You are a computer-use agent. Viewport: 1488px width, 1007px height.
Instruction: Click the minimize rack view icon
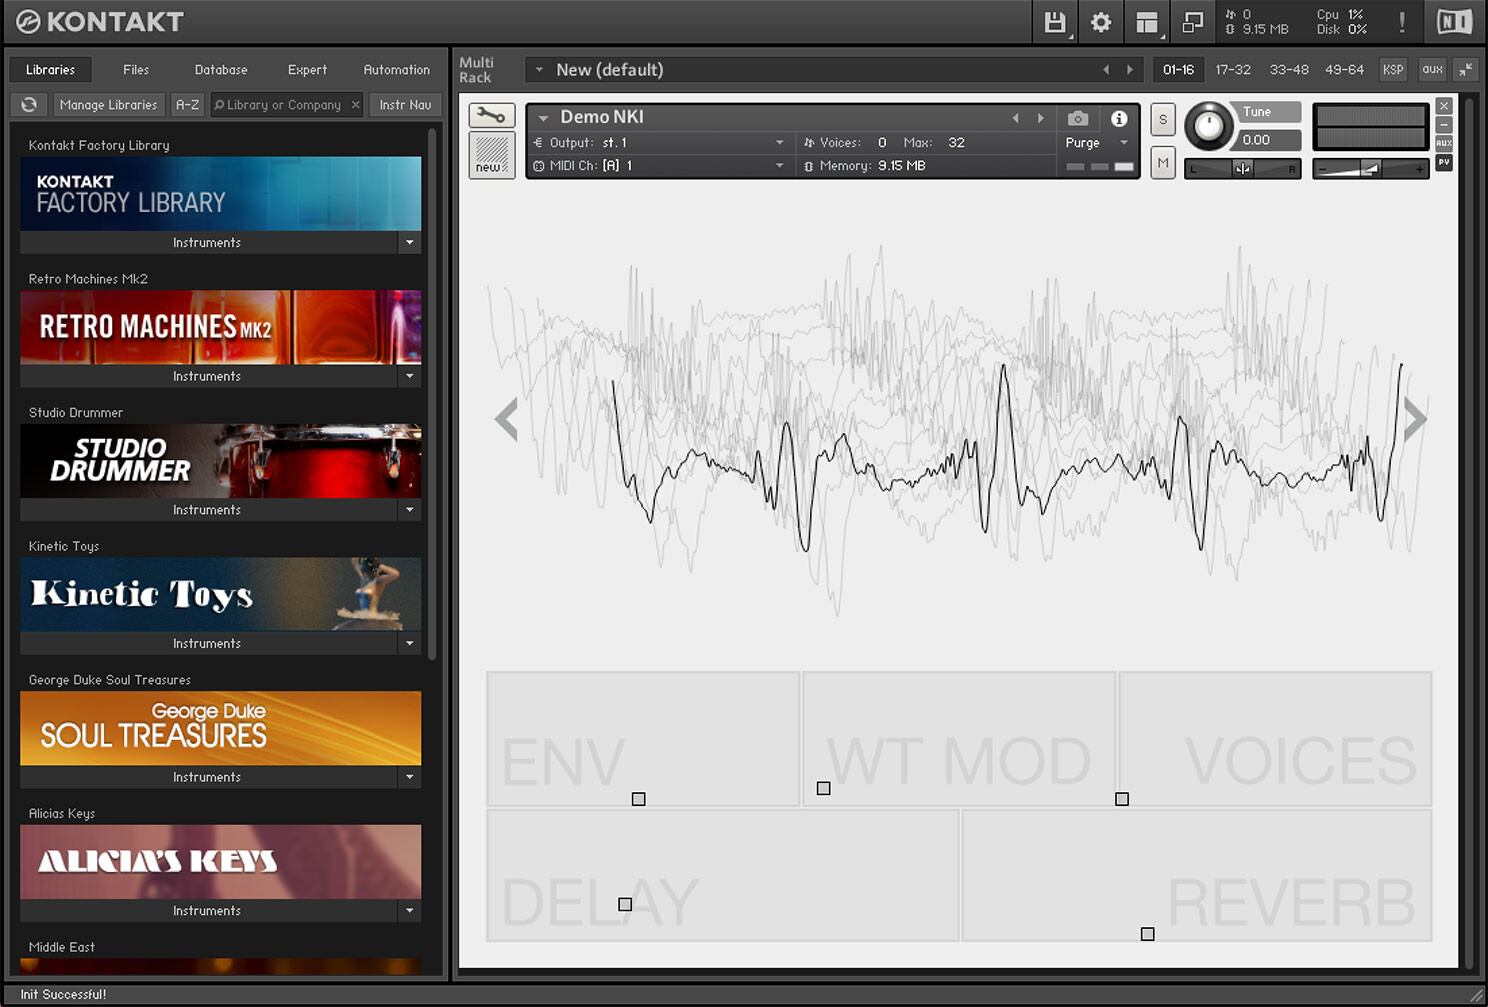pyautogui.click(x=1465, y=69)
